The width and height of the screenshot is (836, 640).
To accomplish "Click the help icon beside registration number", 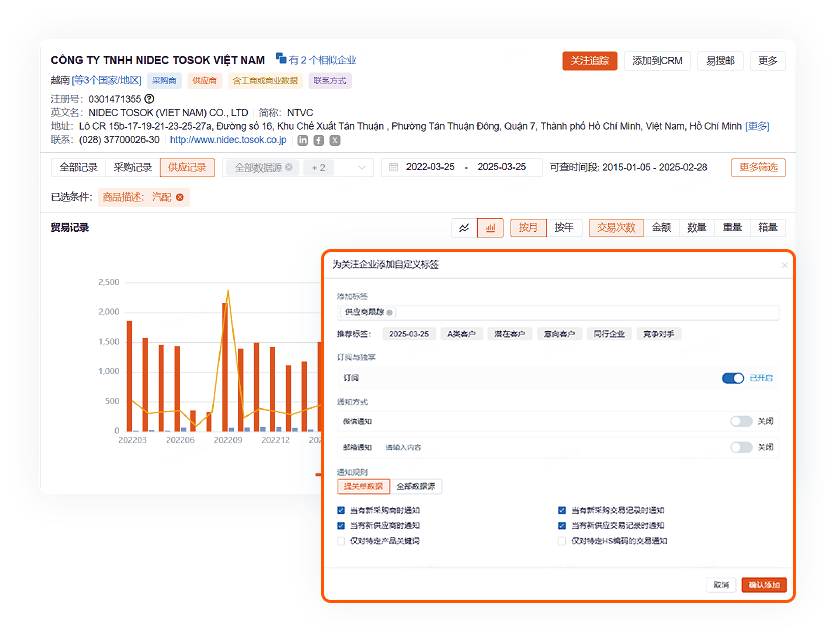I will [149, 99].
